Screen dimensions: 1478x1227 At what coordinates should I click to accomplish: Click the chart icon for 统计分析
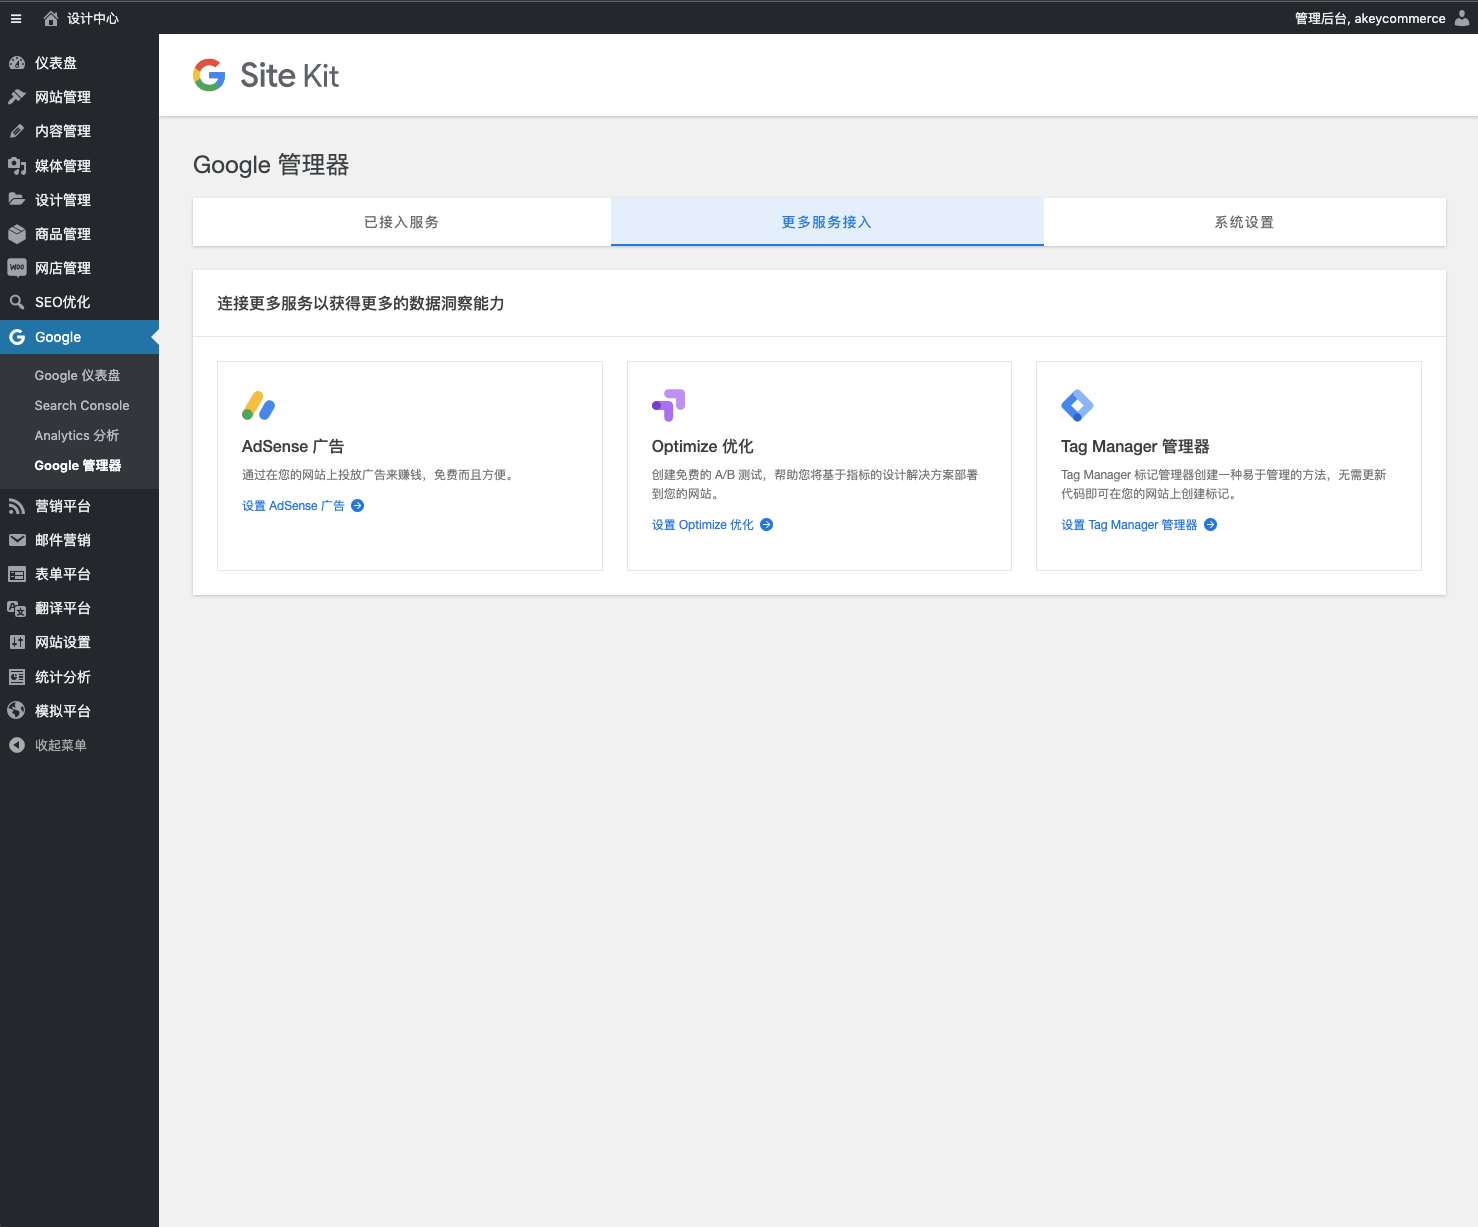point(17,677)
